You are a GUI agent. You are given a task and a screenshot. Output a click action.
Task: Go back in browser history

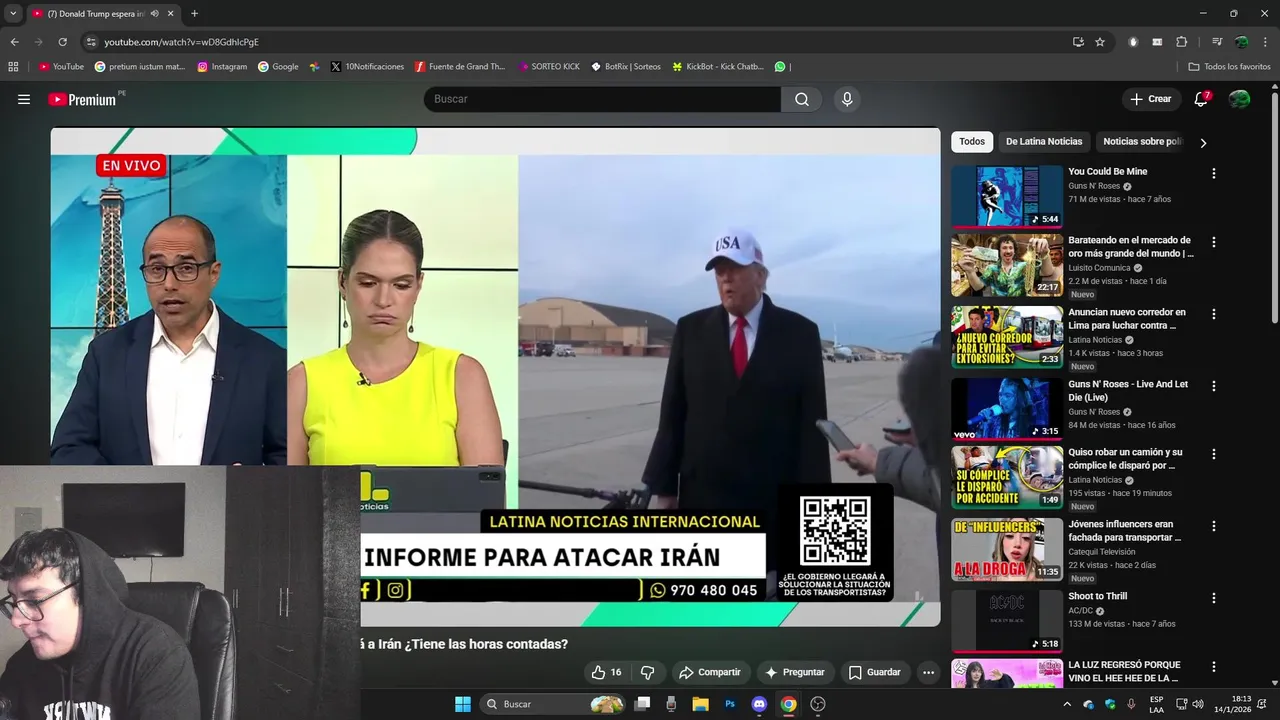tap(14, 42)
